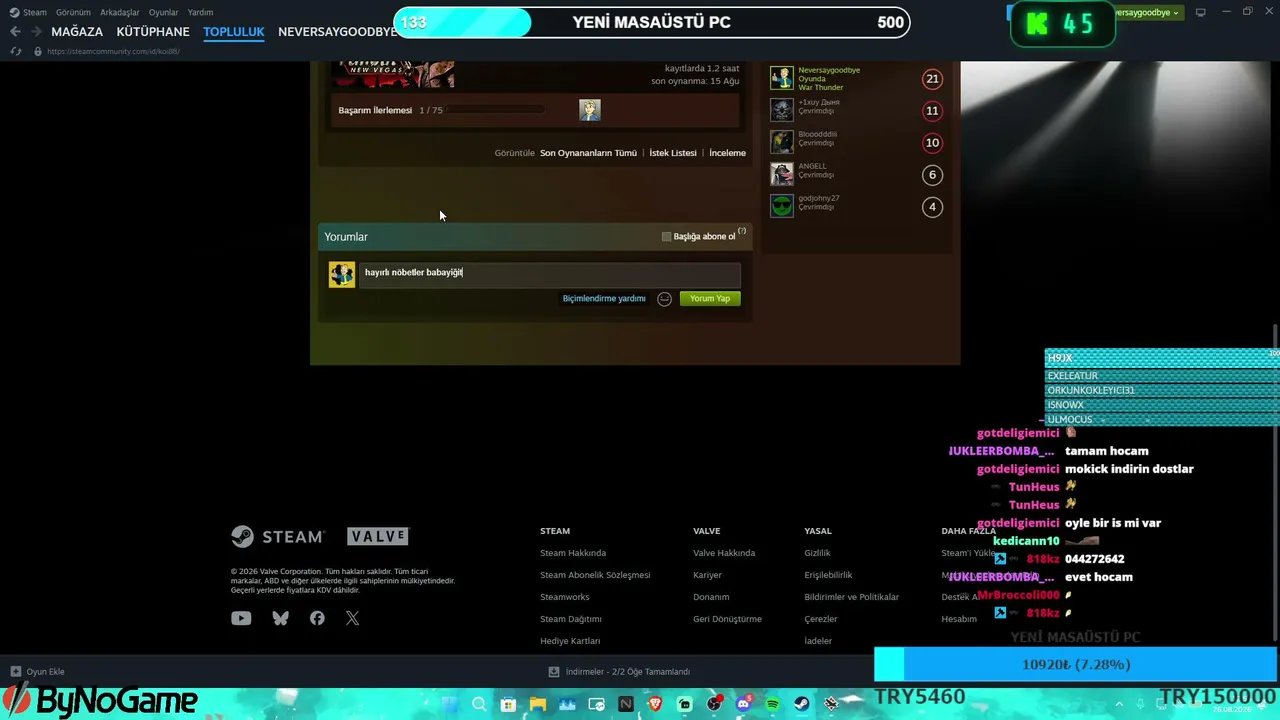1280x720 pixels.
Task: Click the Fallout achievement badge icon
Action: click(x=590, y=110)
